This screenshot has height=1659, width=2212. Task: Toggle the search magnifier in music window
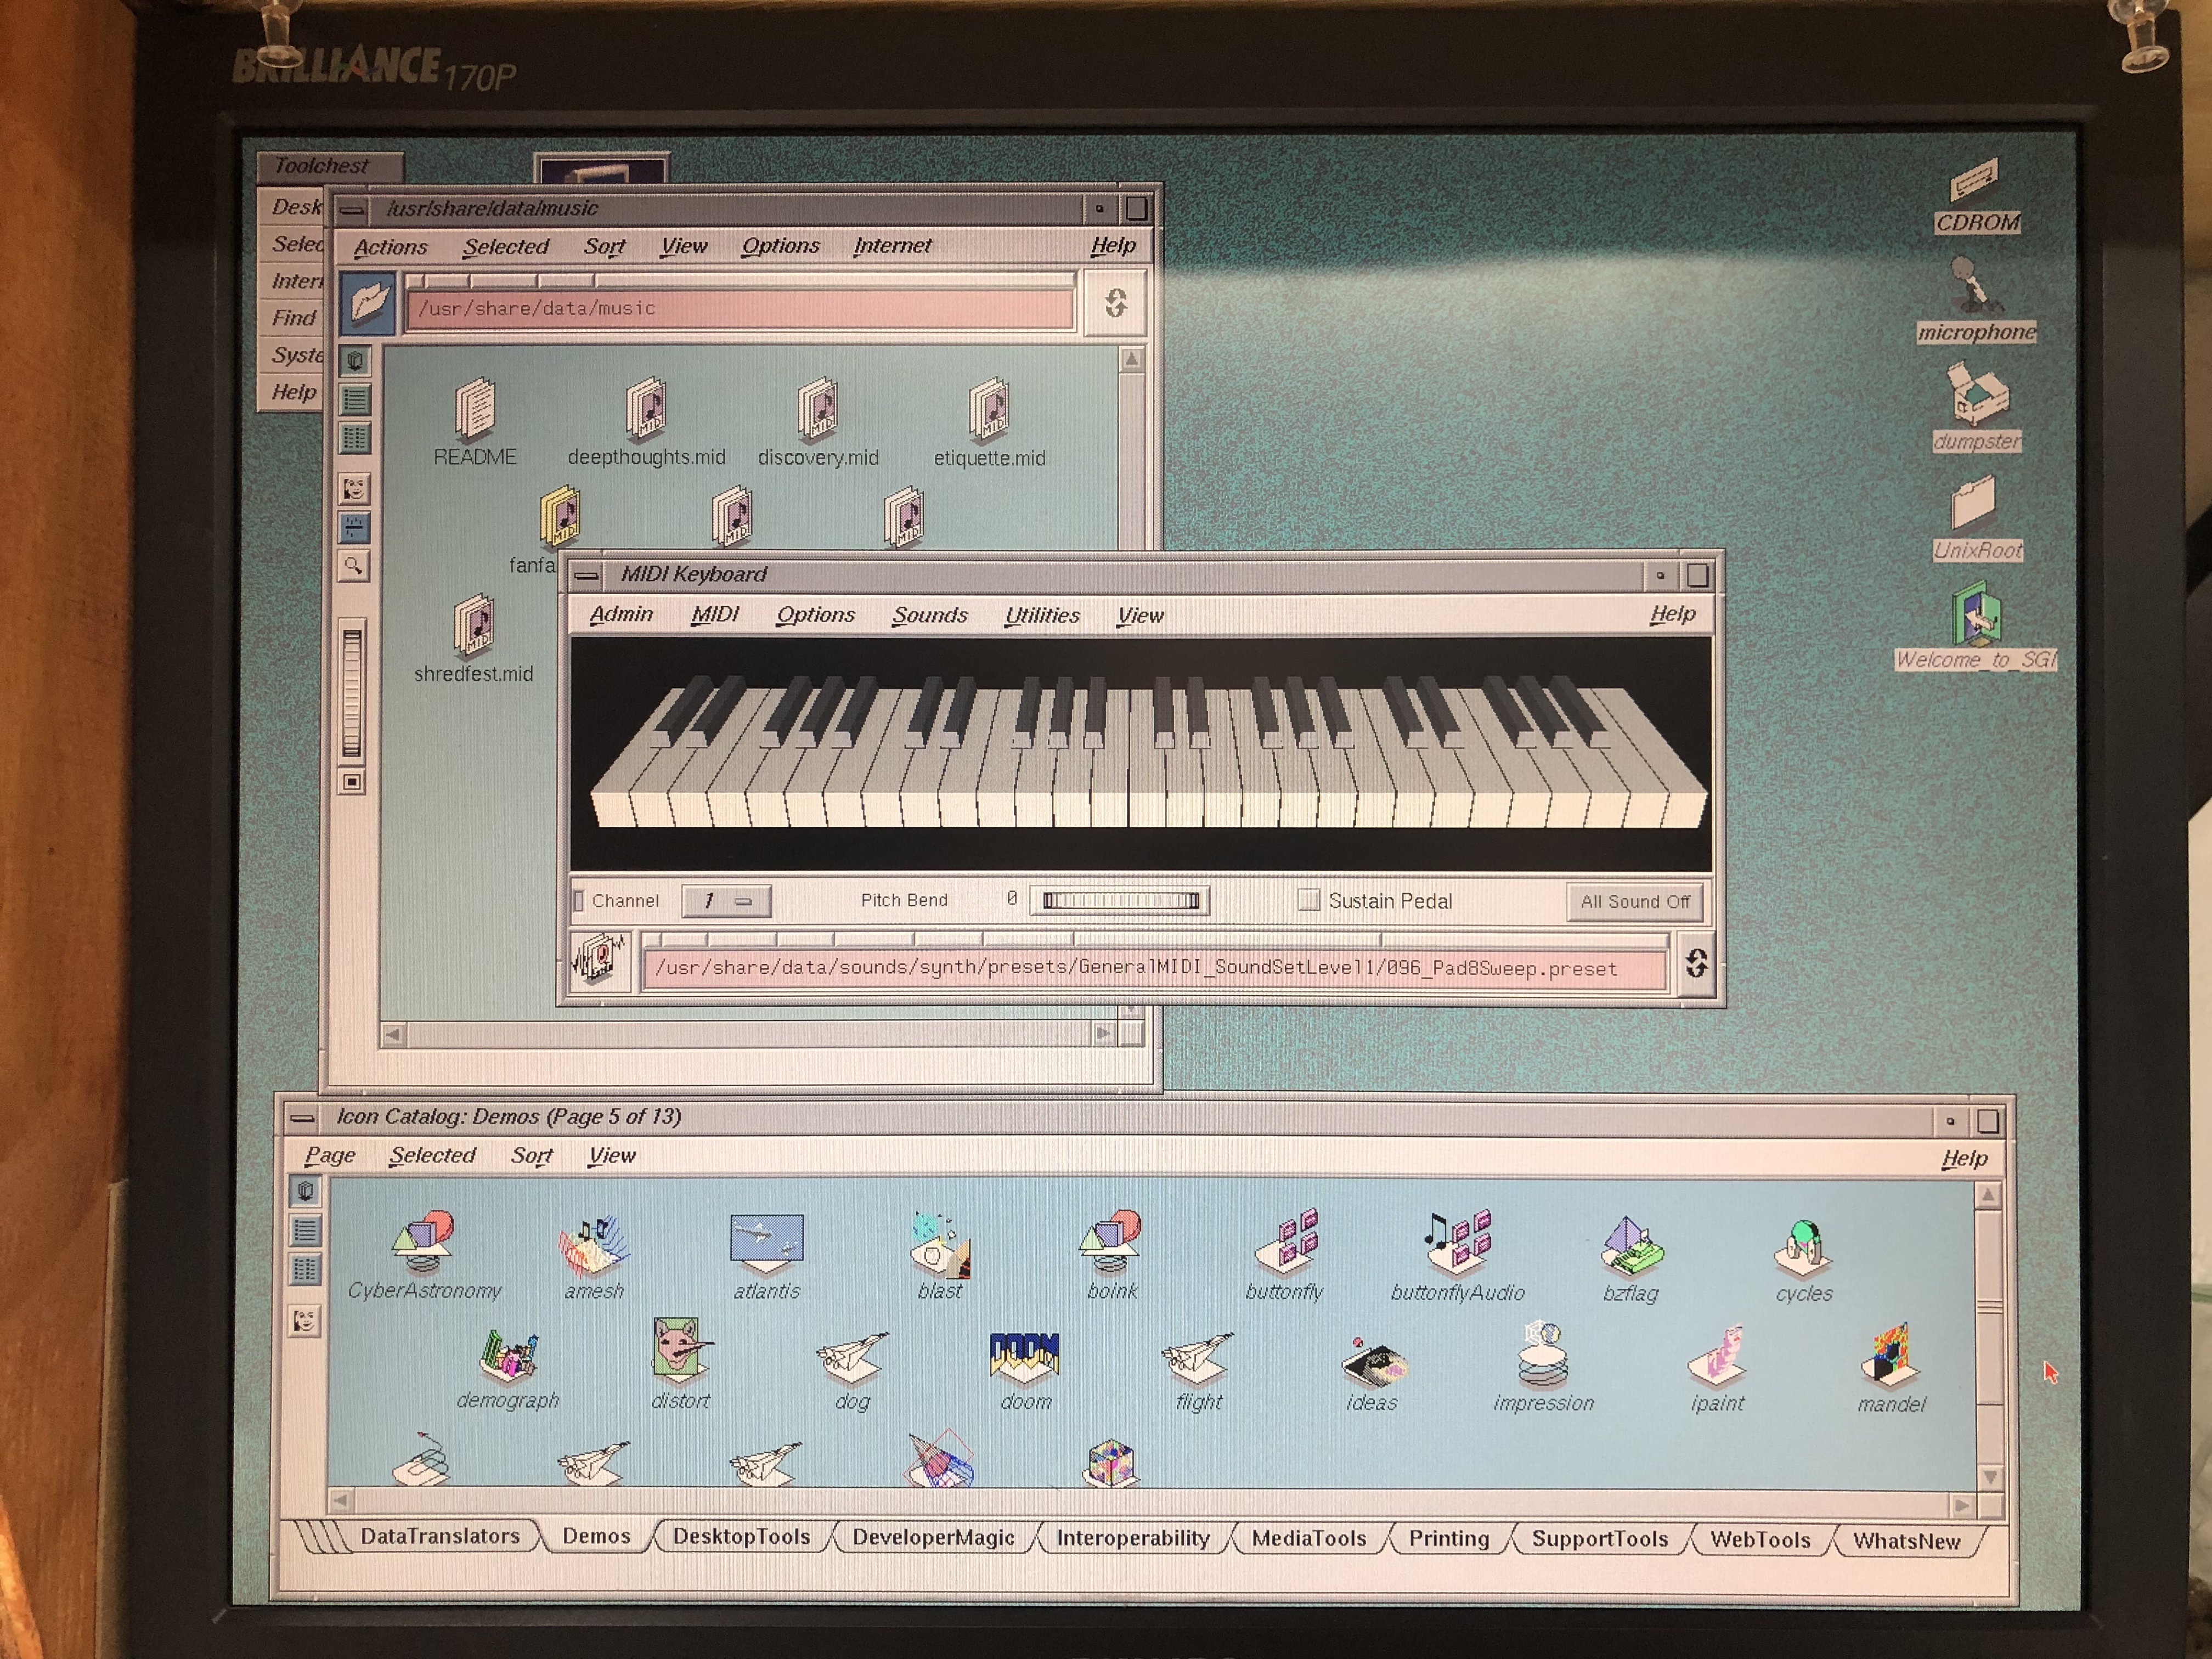click(x=353, y=567)
